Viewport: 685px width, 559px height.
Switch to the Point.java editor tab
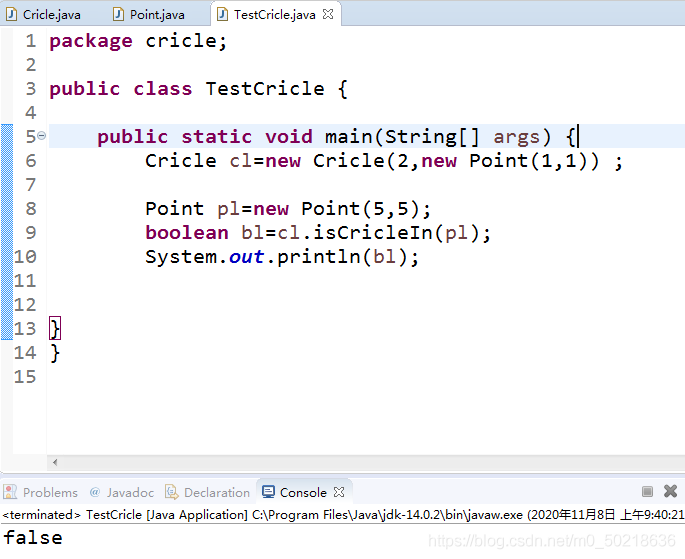pos(149,14)
